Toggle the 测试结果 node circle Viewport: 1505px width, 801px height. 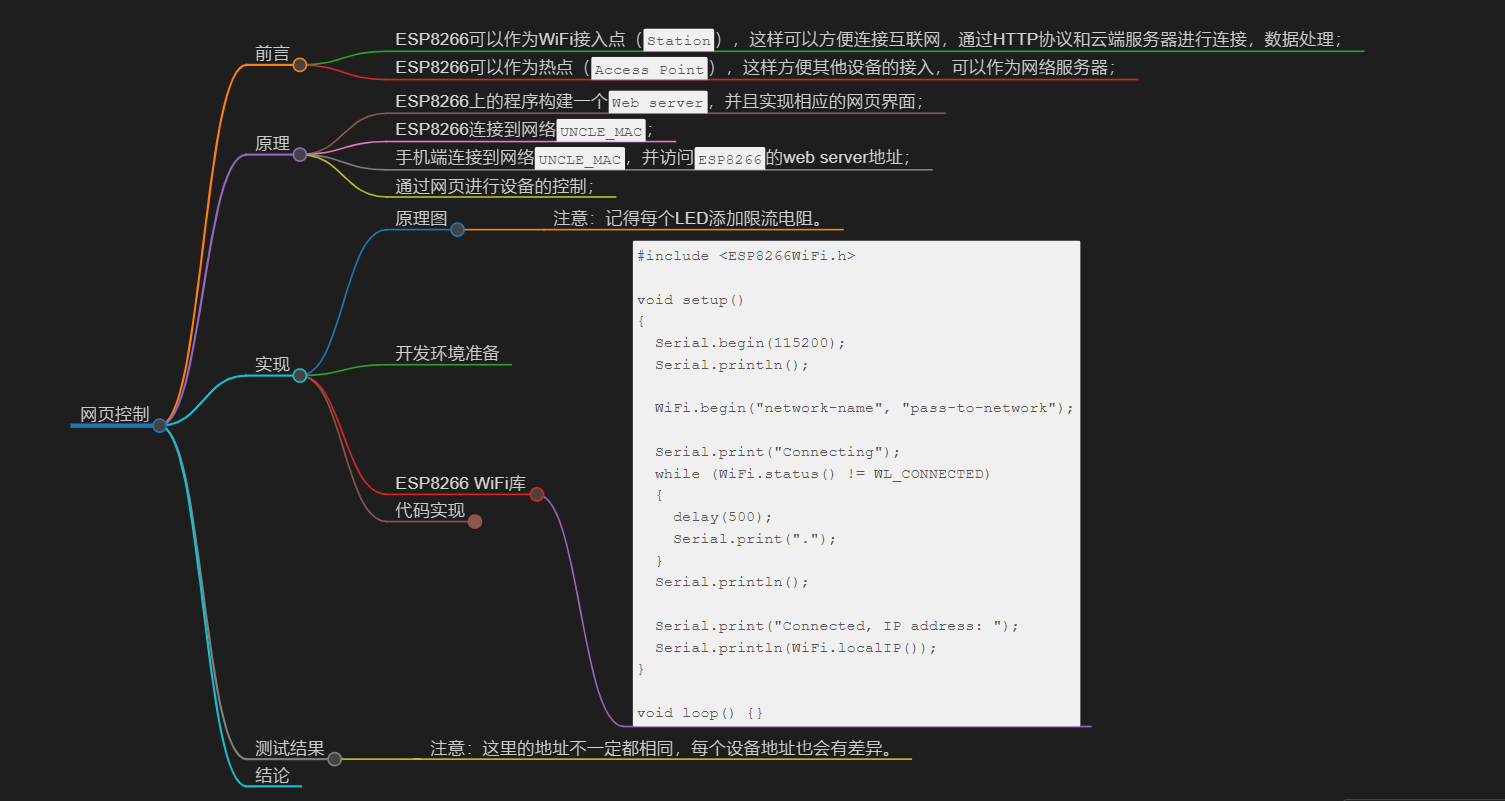tap(335, 759)
